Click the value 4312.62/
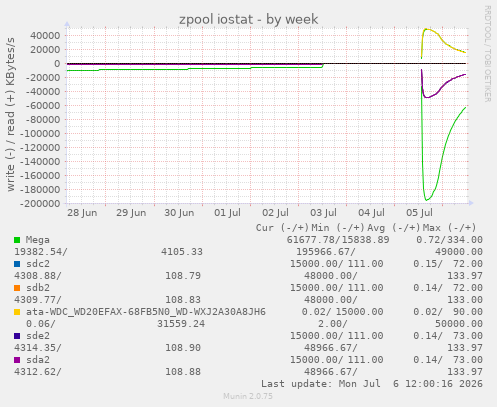This screenshot has width=497, height=407. click(x=38, y=372)
